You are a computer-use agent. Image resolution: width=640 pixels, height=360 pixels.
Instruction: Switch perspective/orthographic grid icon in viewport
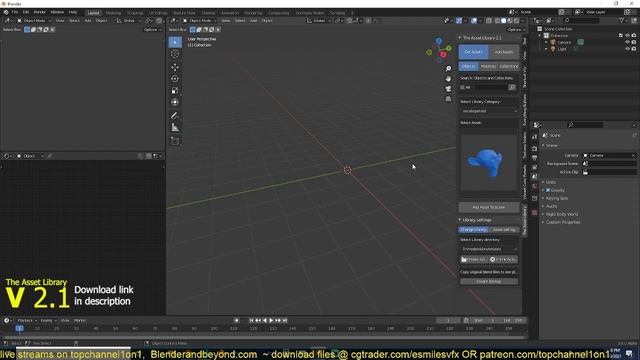[x=448, y=99]
